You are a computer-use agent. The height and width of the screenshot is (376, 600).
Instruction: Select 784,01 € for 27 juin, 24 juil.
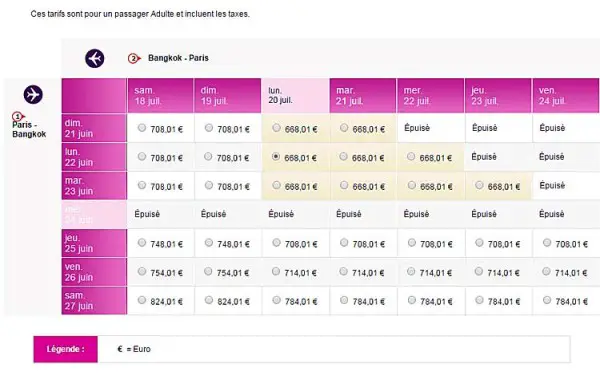tap(547, 300)
